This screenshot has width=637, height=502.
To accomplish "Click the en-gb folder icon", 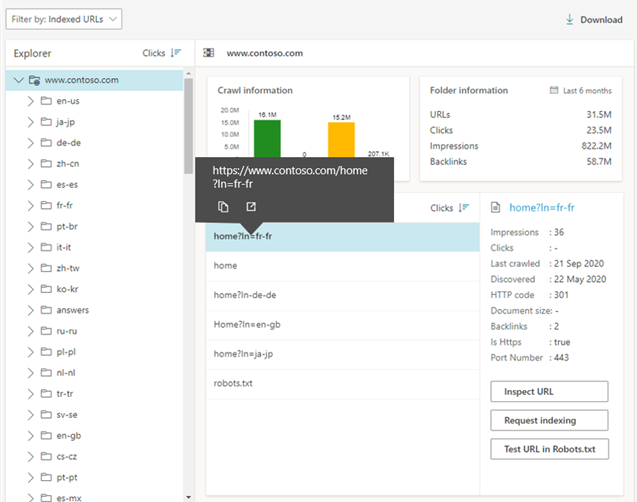I will pos(46,435).
